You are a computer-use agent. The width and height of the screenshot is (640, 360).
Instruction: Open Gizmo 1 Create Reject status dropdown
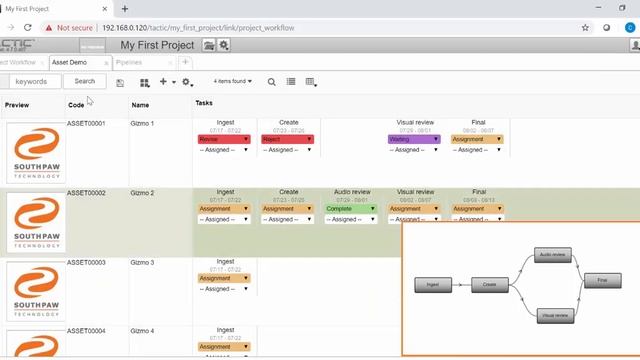coord(287,139)
